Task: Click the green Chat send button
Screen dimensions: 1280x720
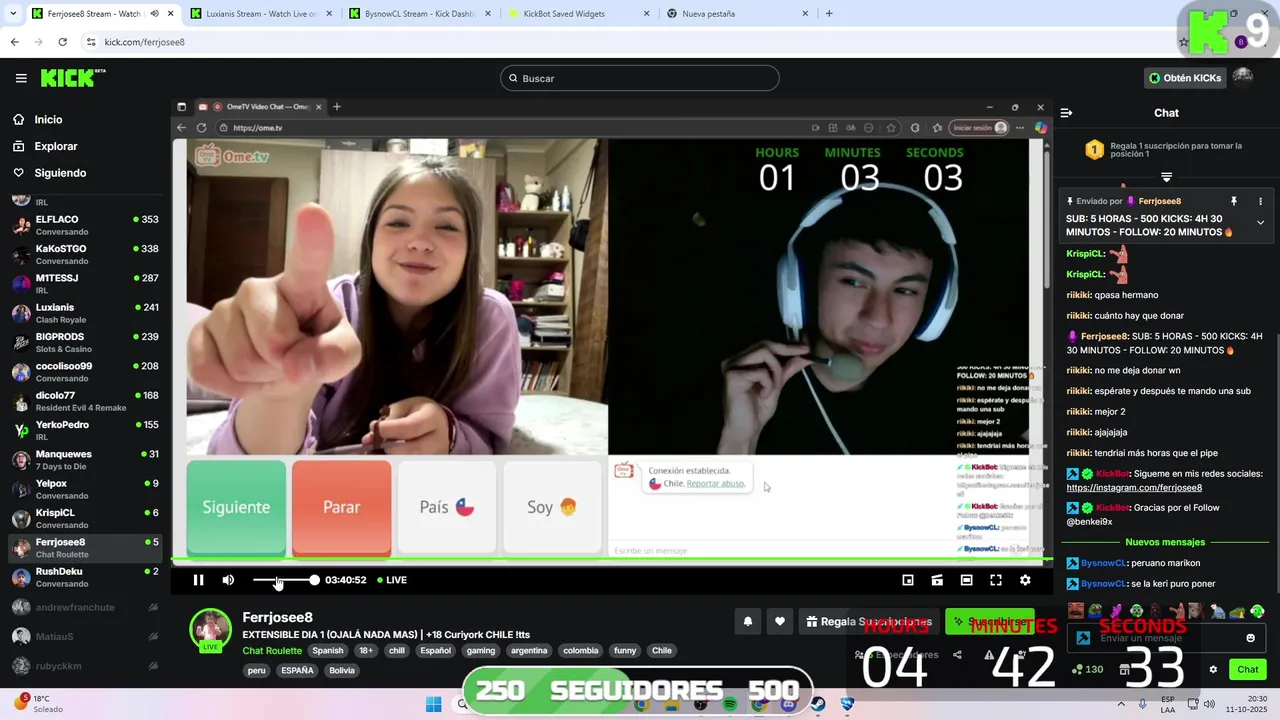Action: 1248,670
